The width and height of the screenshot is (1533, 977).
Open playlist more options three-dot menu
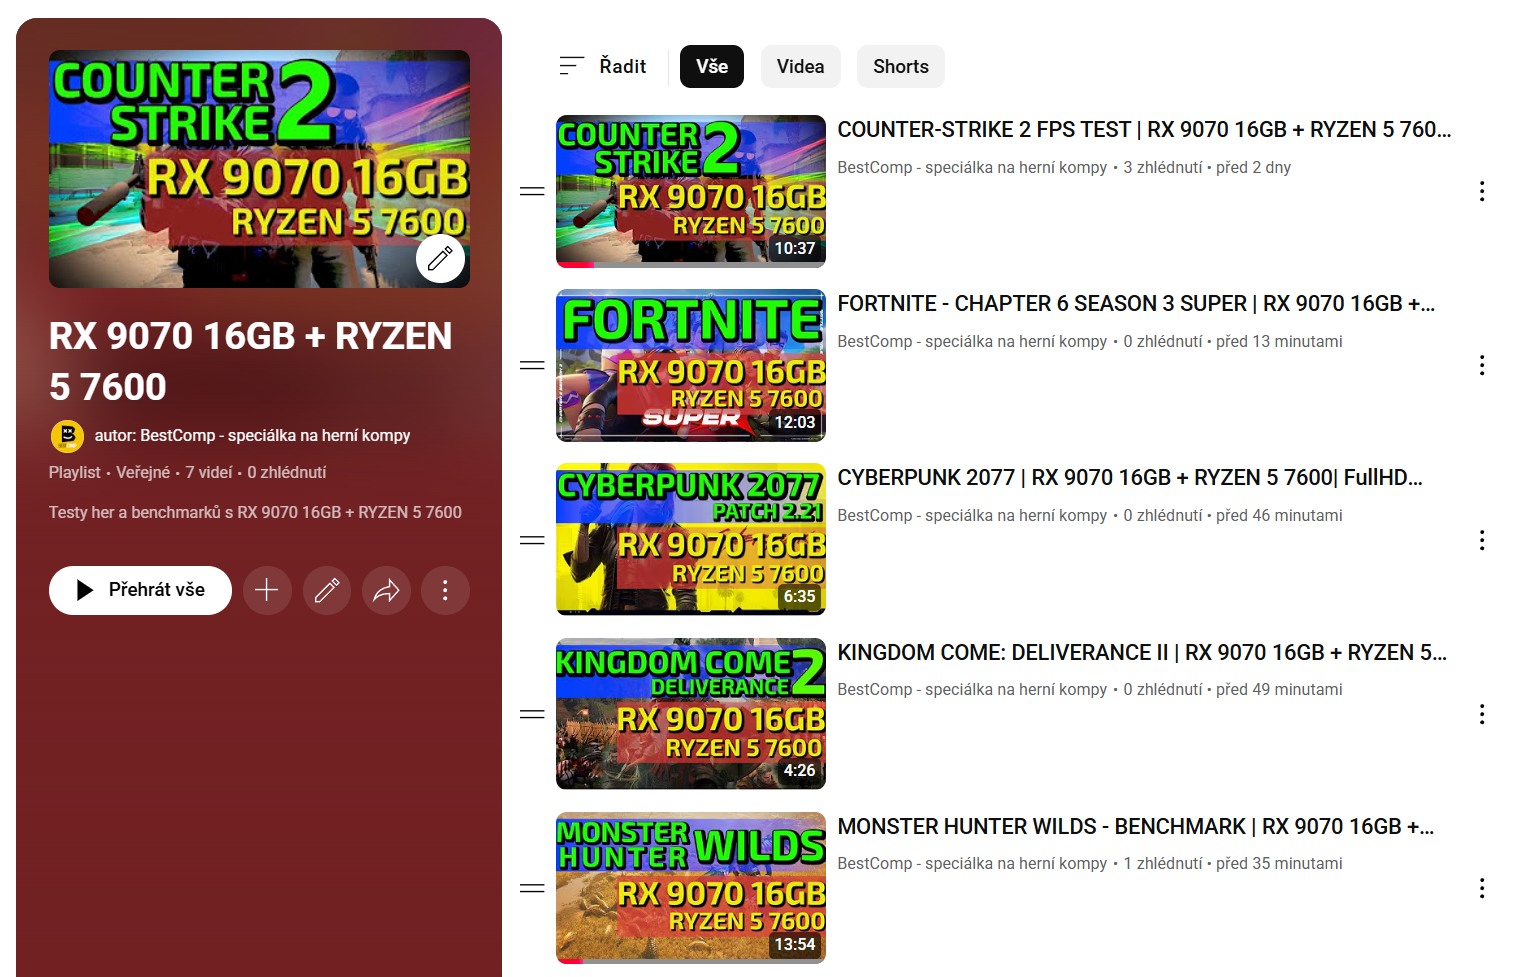tap(445, 590)
